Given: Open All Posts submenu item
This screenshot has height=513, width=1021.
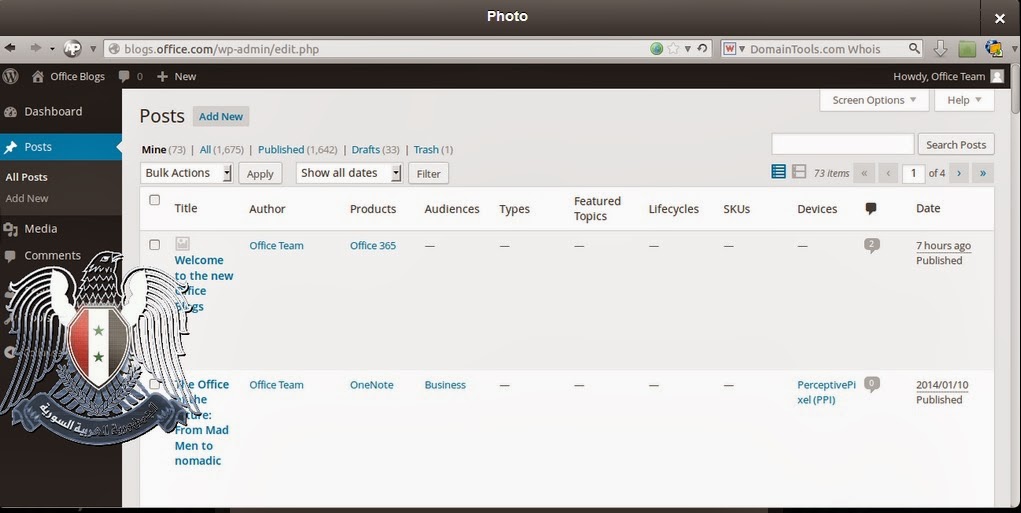Looking at the screenshot, I should pos(26,177).
